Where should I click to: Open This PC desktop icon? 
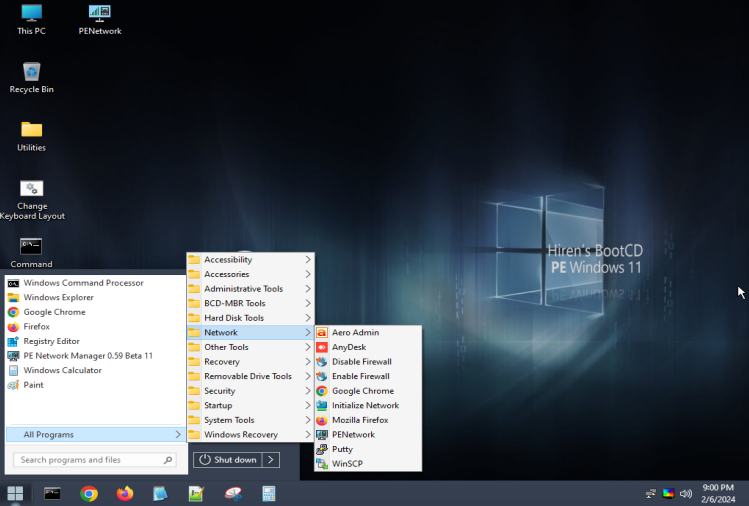[32, 19]
